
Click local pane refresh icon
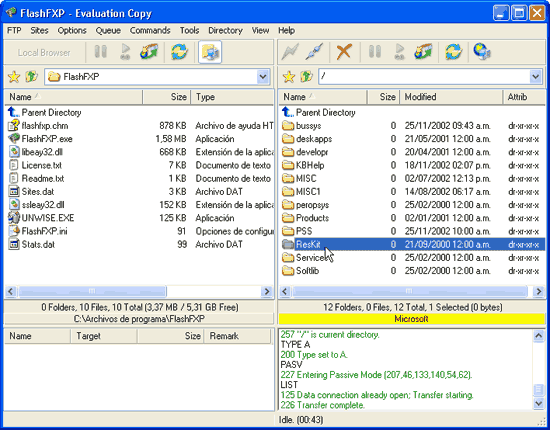179,52
